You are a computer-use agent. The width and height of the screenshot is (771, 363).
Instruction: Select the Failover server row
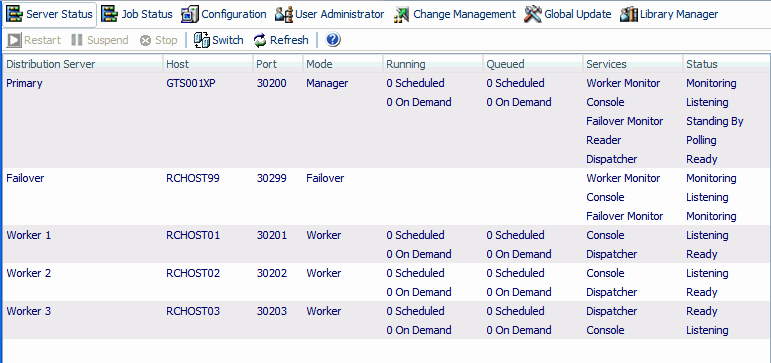(386, 197)
